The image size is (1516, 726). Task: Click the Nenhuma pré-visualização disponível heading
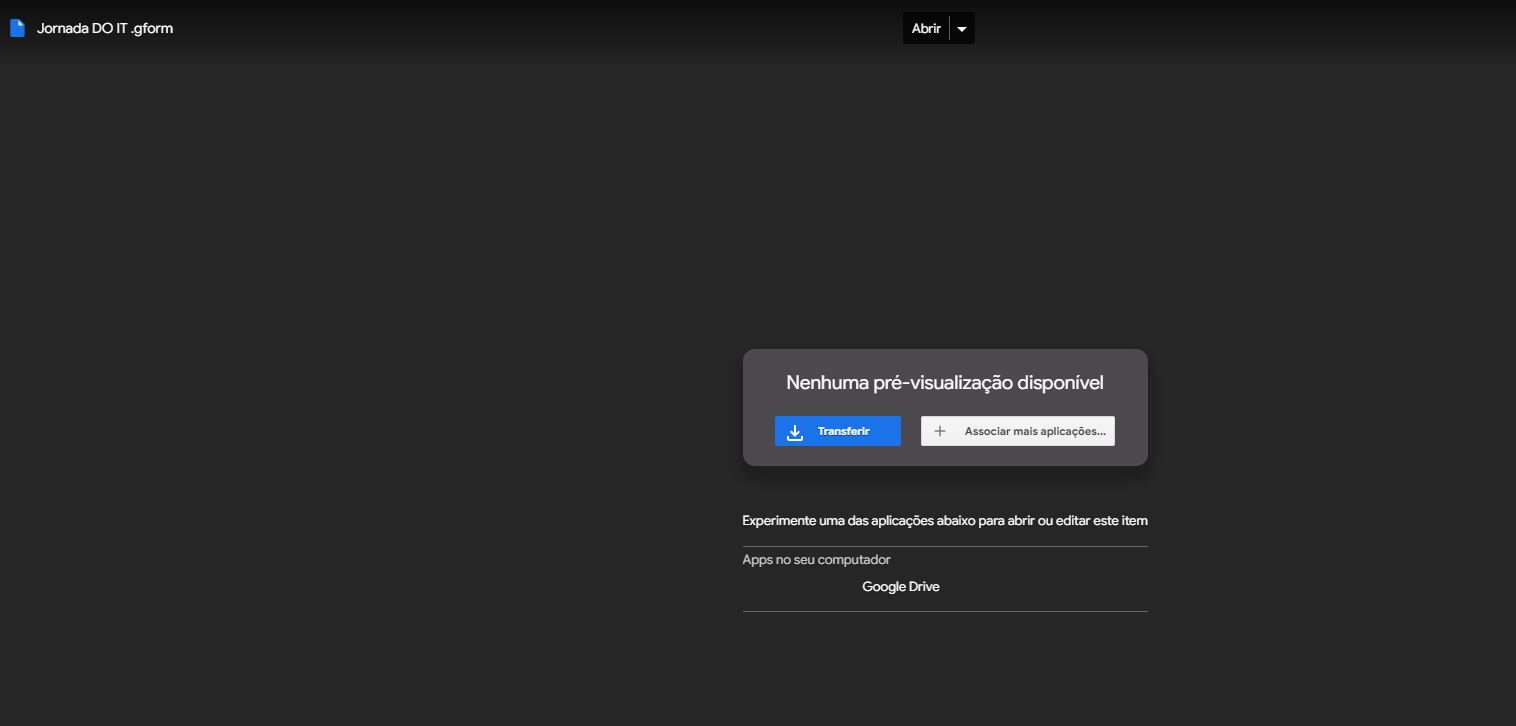coord(945,383)
